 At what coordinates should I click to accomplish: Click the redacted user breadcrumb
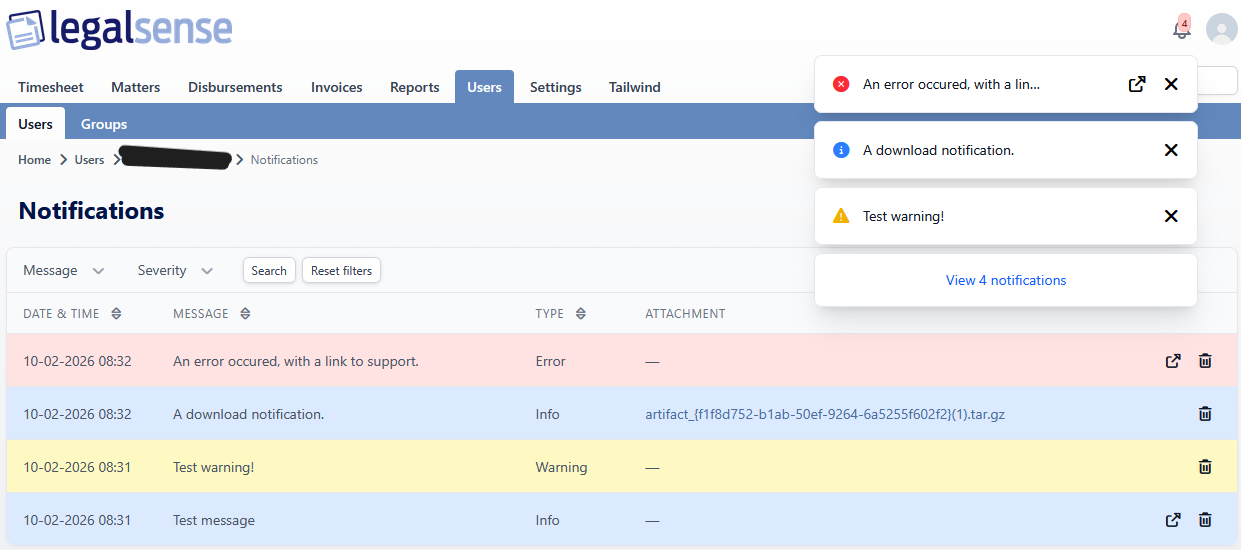(176, 158)
